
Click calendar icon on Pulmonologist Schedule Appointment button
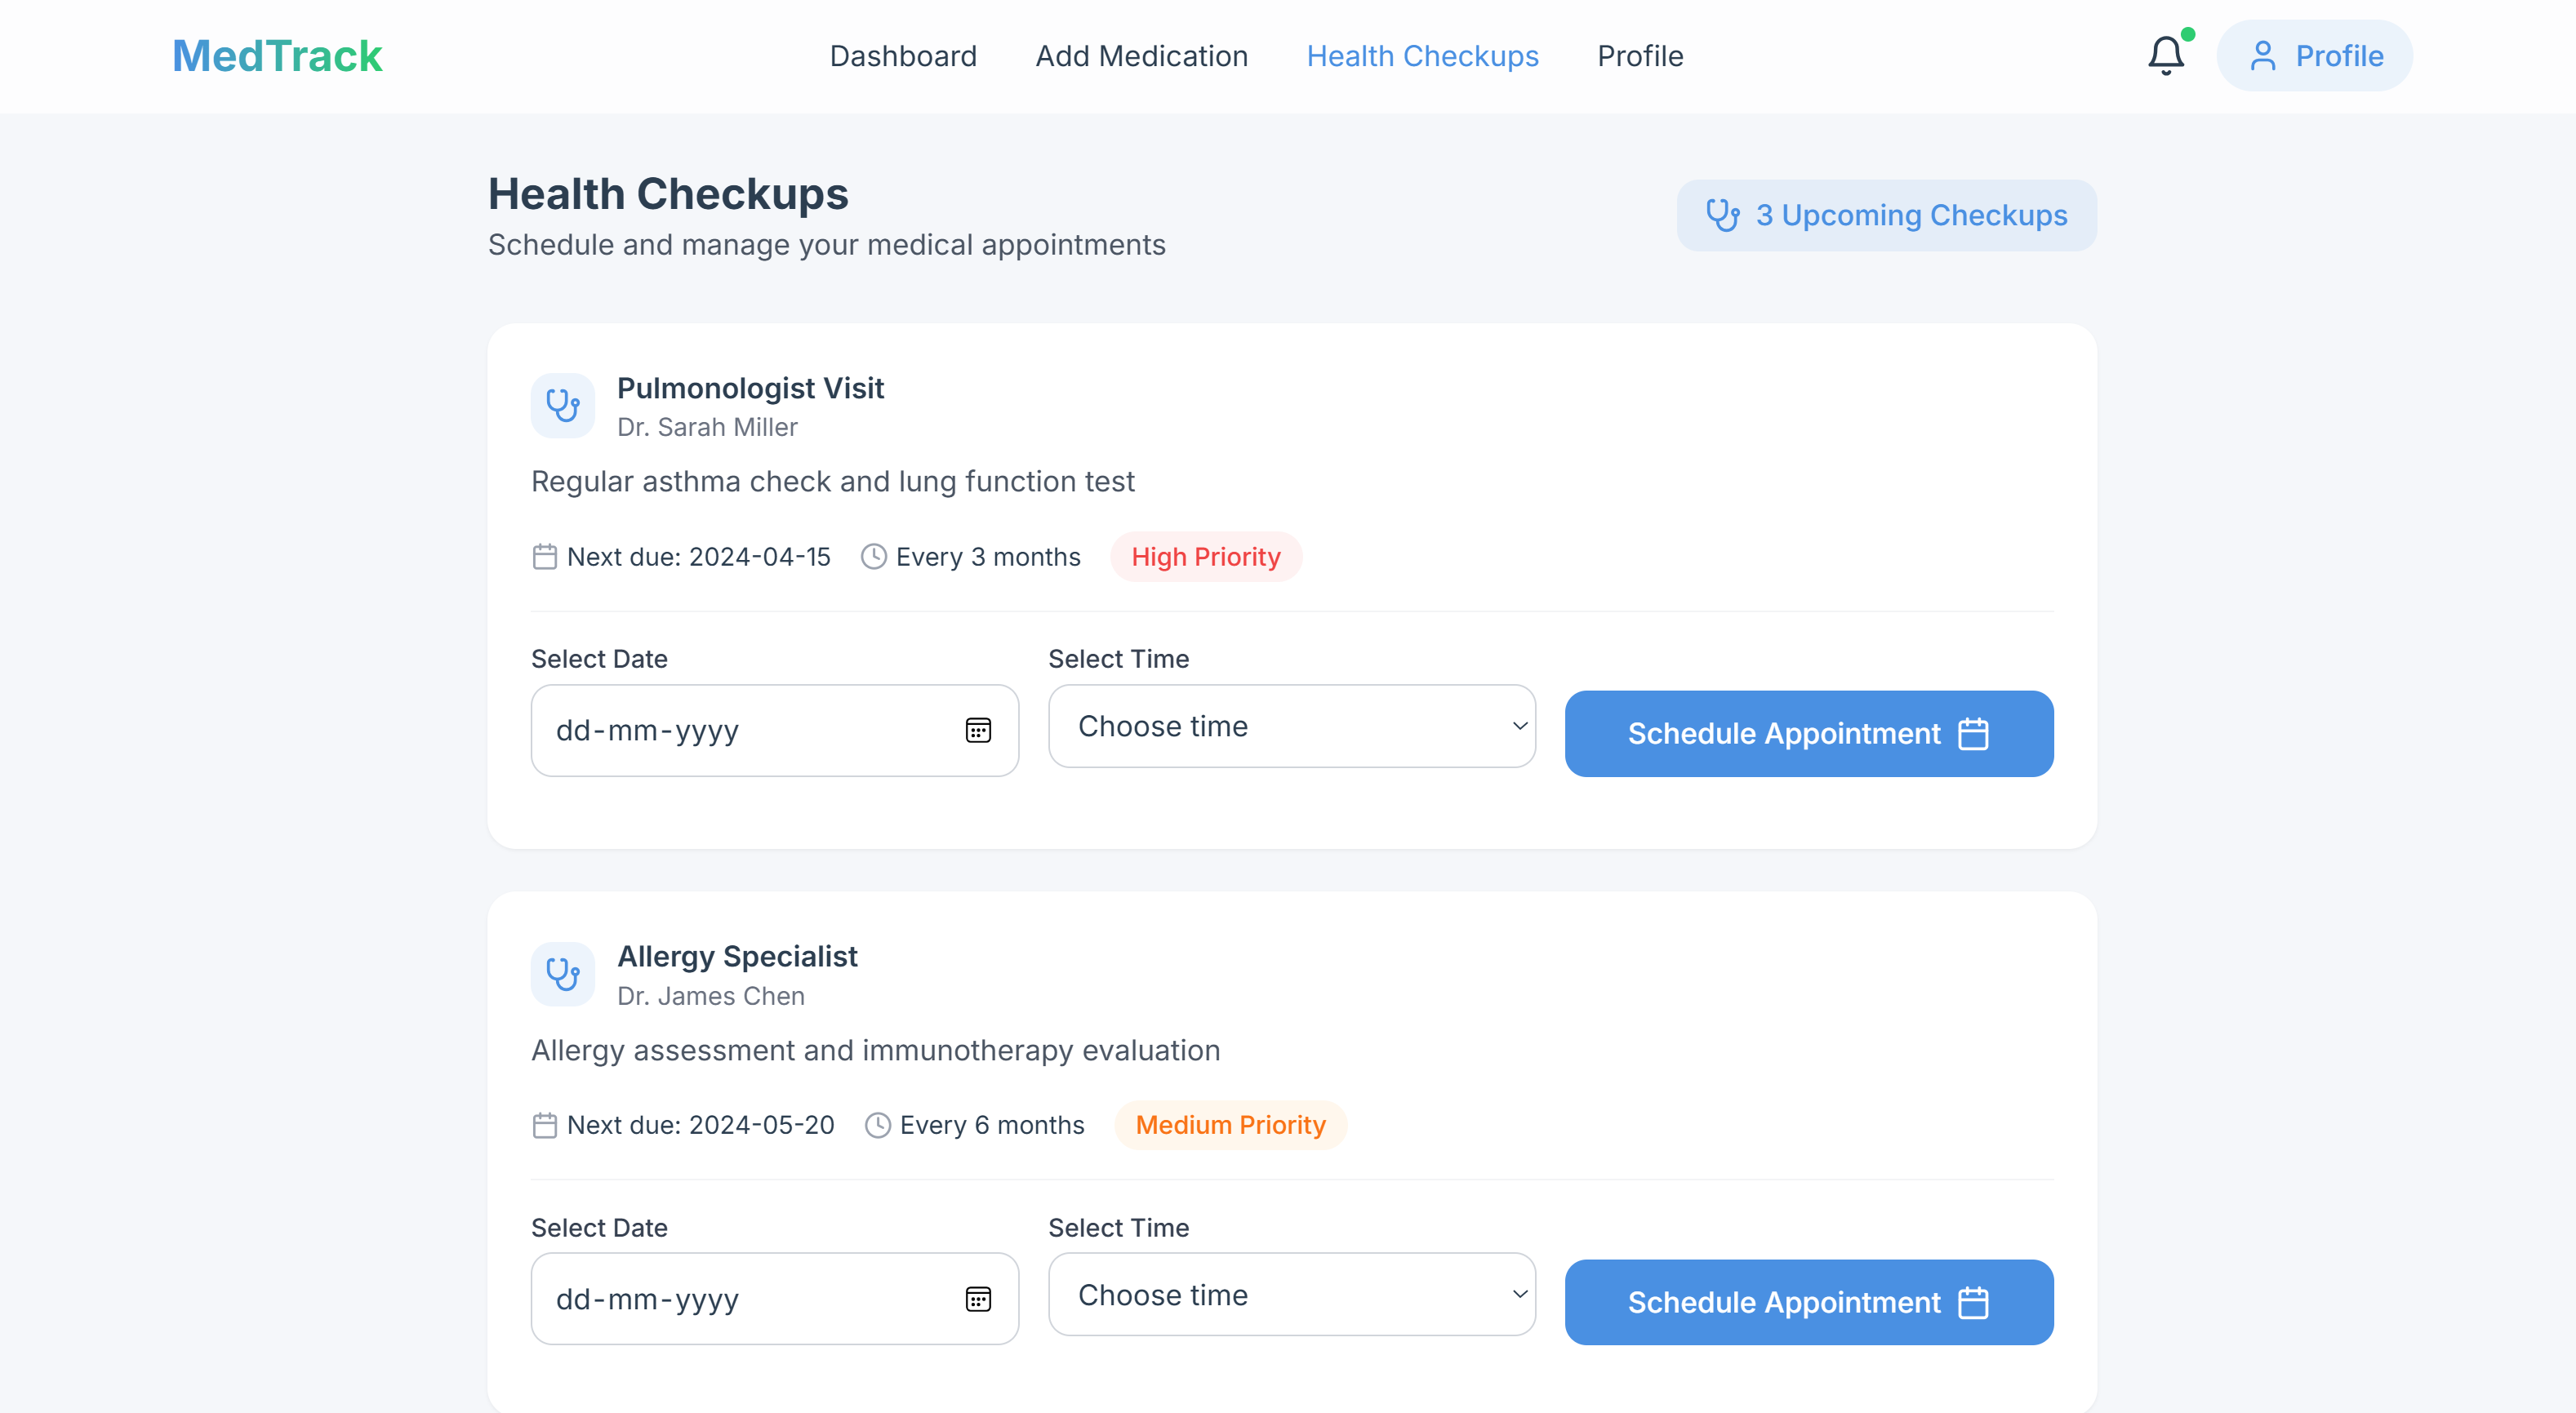click(x=1973, y=734)
